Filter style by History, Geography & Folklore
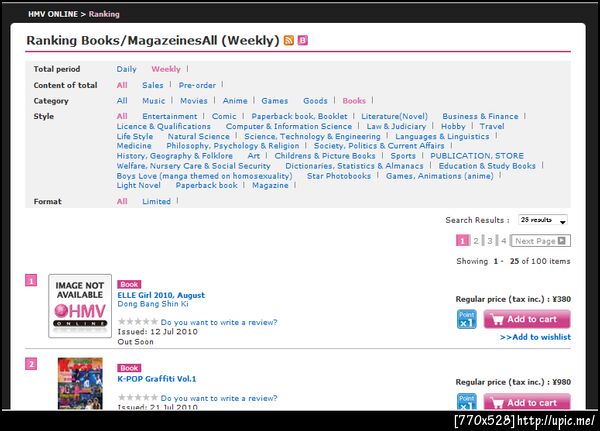 click(x=175, y=156)
